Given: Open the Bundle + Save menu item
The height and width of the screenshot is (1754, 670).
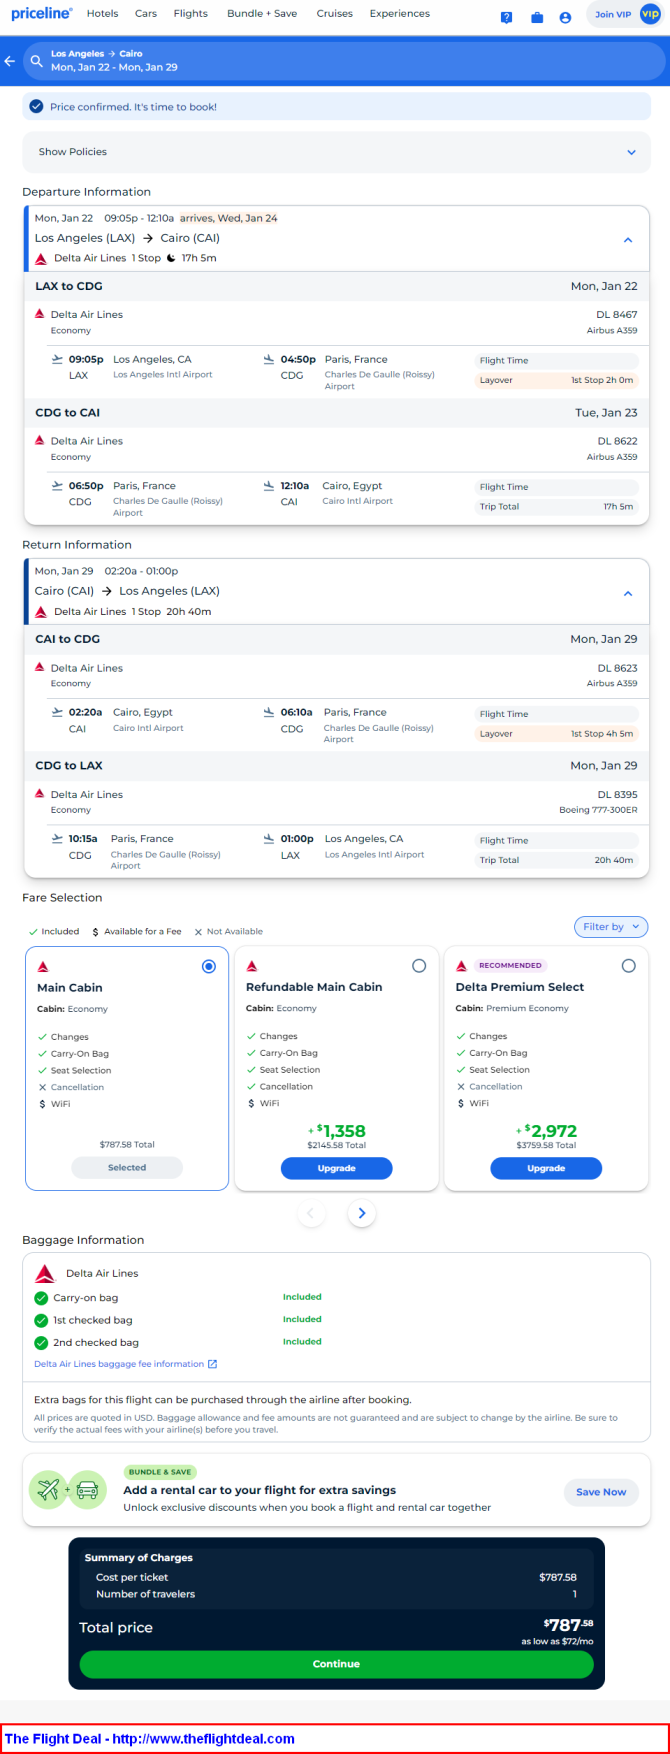Looking at the screenshot, I should [x=262, y=14].
